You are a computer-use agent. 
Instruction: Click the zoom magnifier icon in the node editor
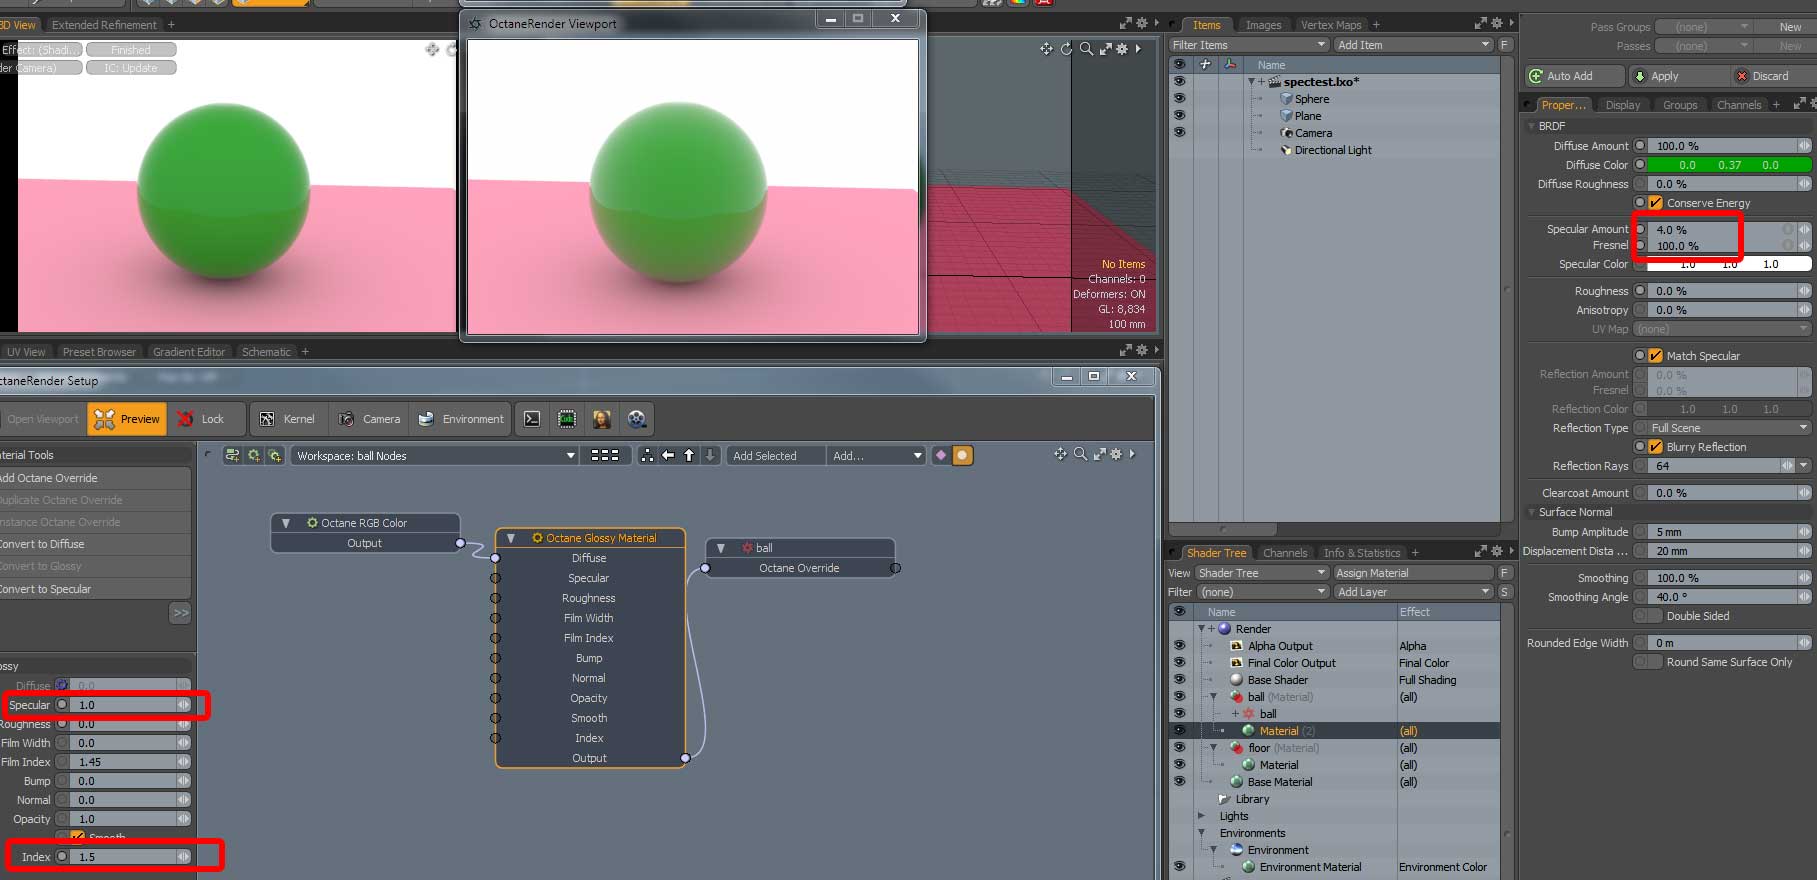pos(1080,454)
